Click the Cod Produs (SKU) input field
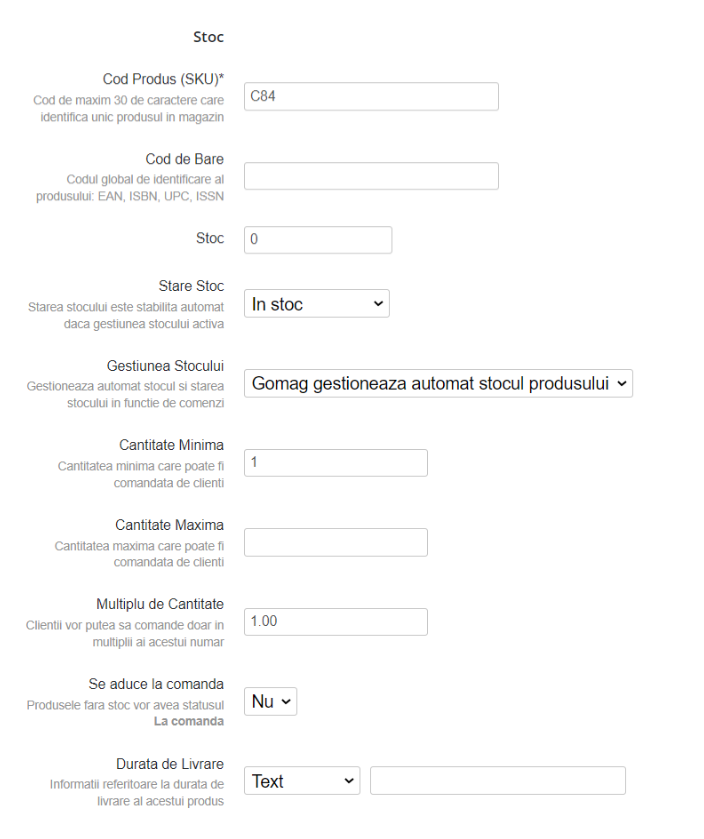704x839 pixels. coord(371,96)
